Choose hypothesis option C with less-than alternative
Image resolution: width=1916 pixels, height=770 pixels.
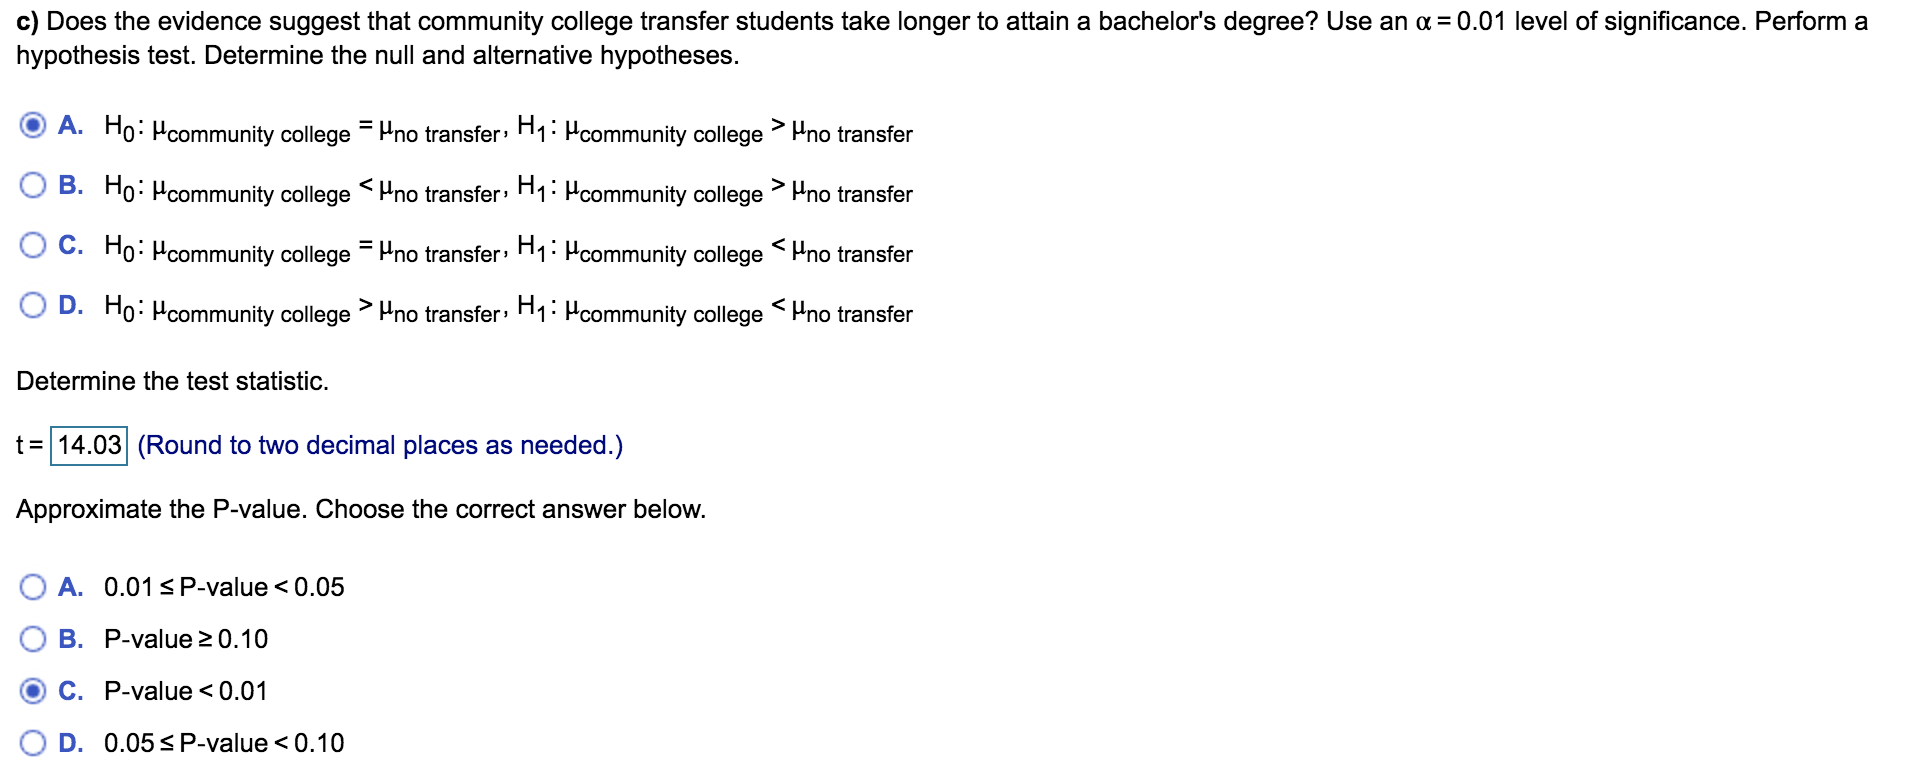point(31,244)
